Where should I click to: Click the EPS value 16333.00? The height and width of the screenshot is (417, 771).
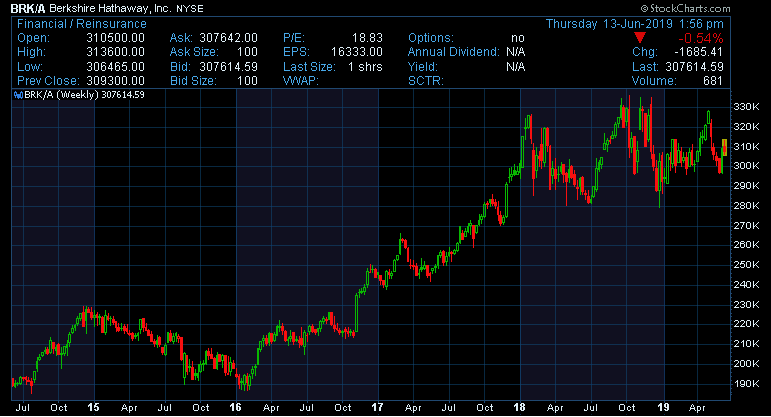[x=357, y=52]
